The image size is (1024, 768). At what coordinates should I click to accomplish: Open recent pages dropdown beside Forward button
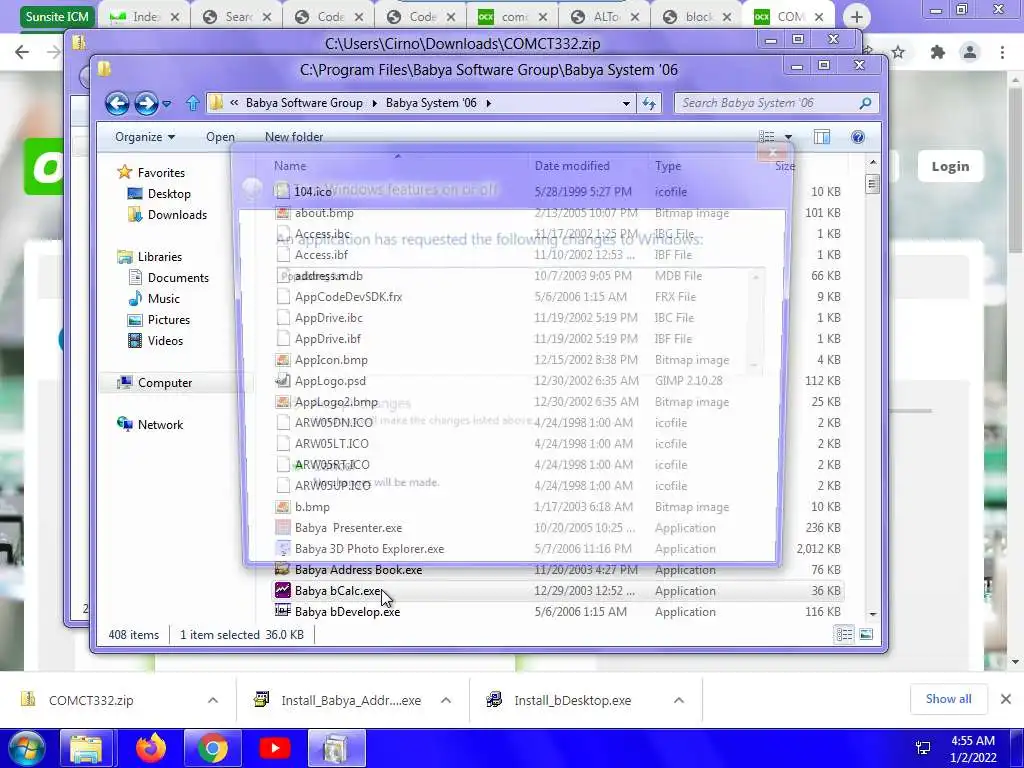pyautogui.click(x=167, y=103)
